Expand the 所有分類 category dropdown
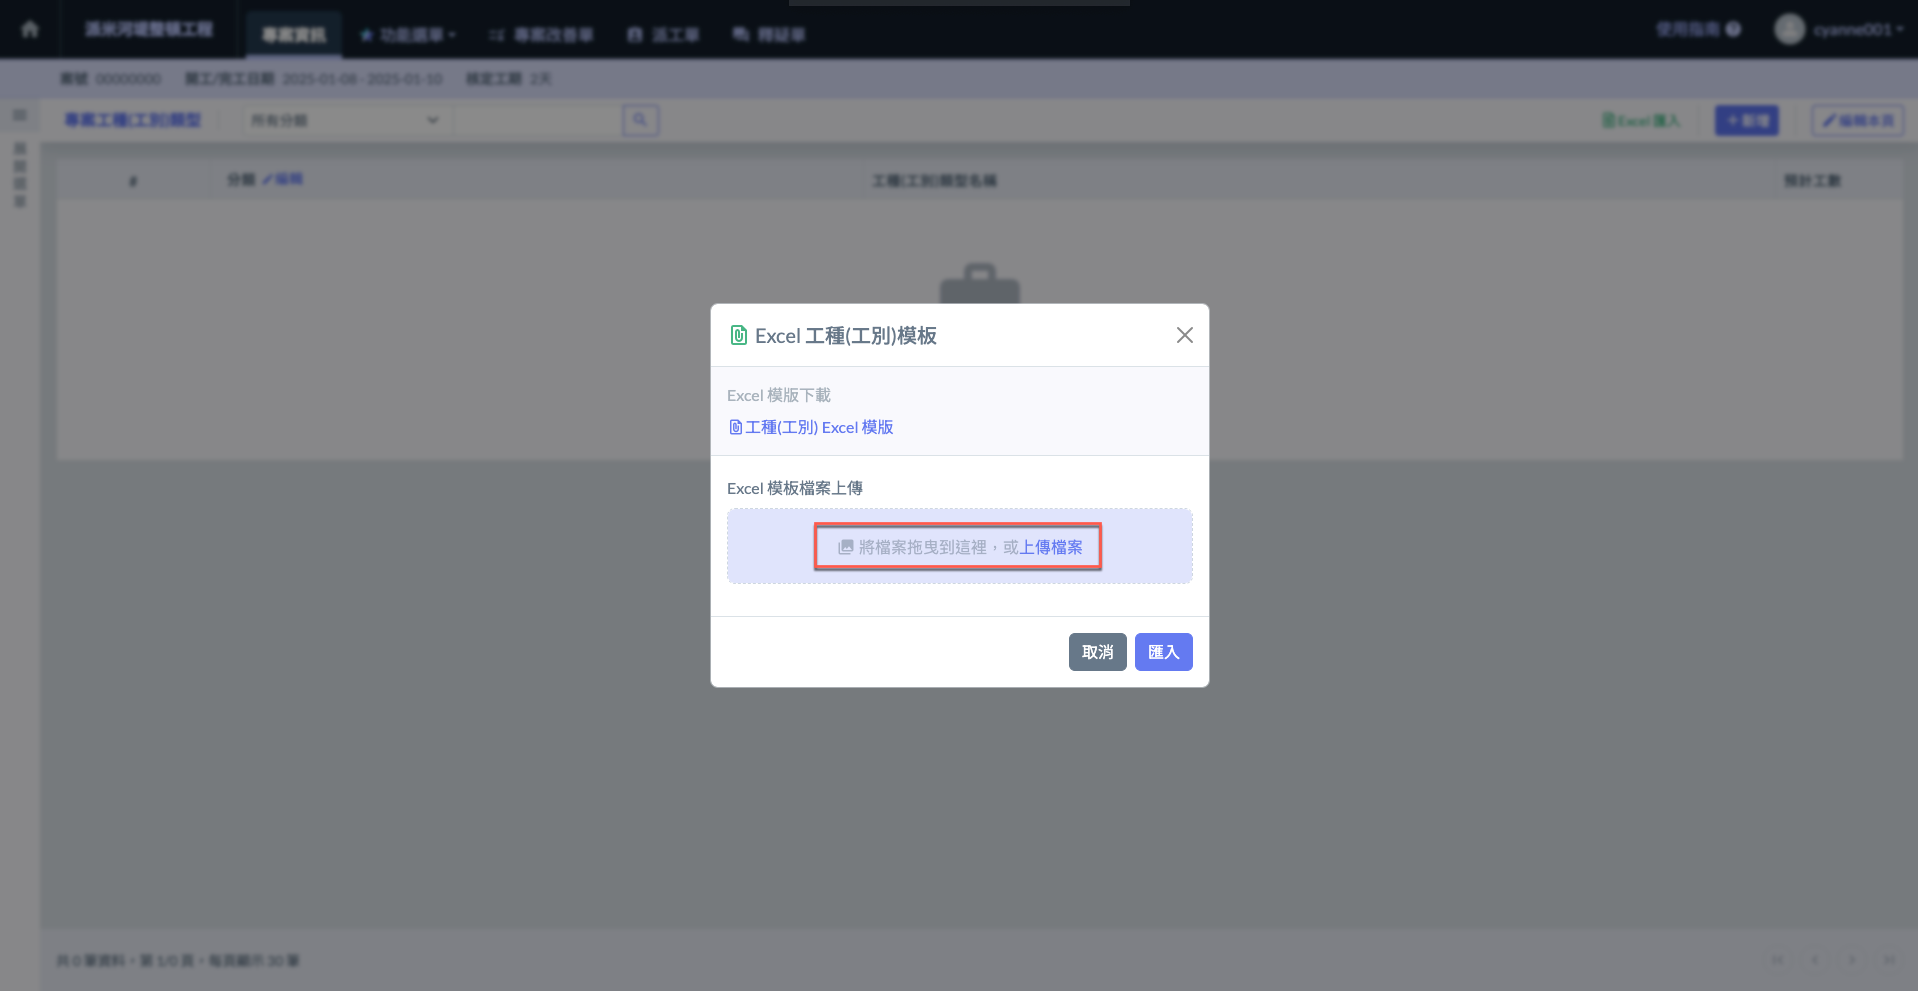The height and width of the screenshot is (991, 1918). pyautogui.click(x=344, y=120)
